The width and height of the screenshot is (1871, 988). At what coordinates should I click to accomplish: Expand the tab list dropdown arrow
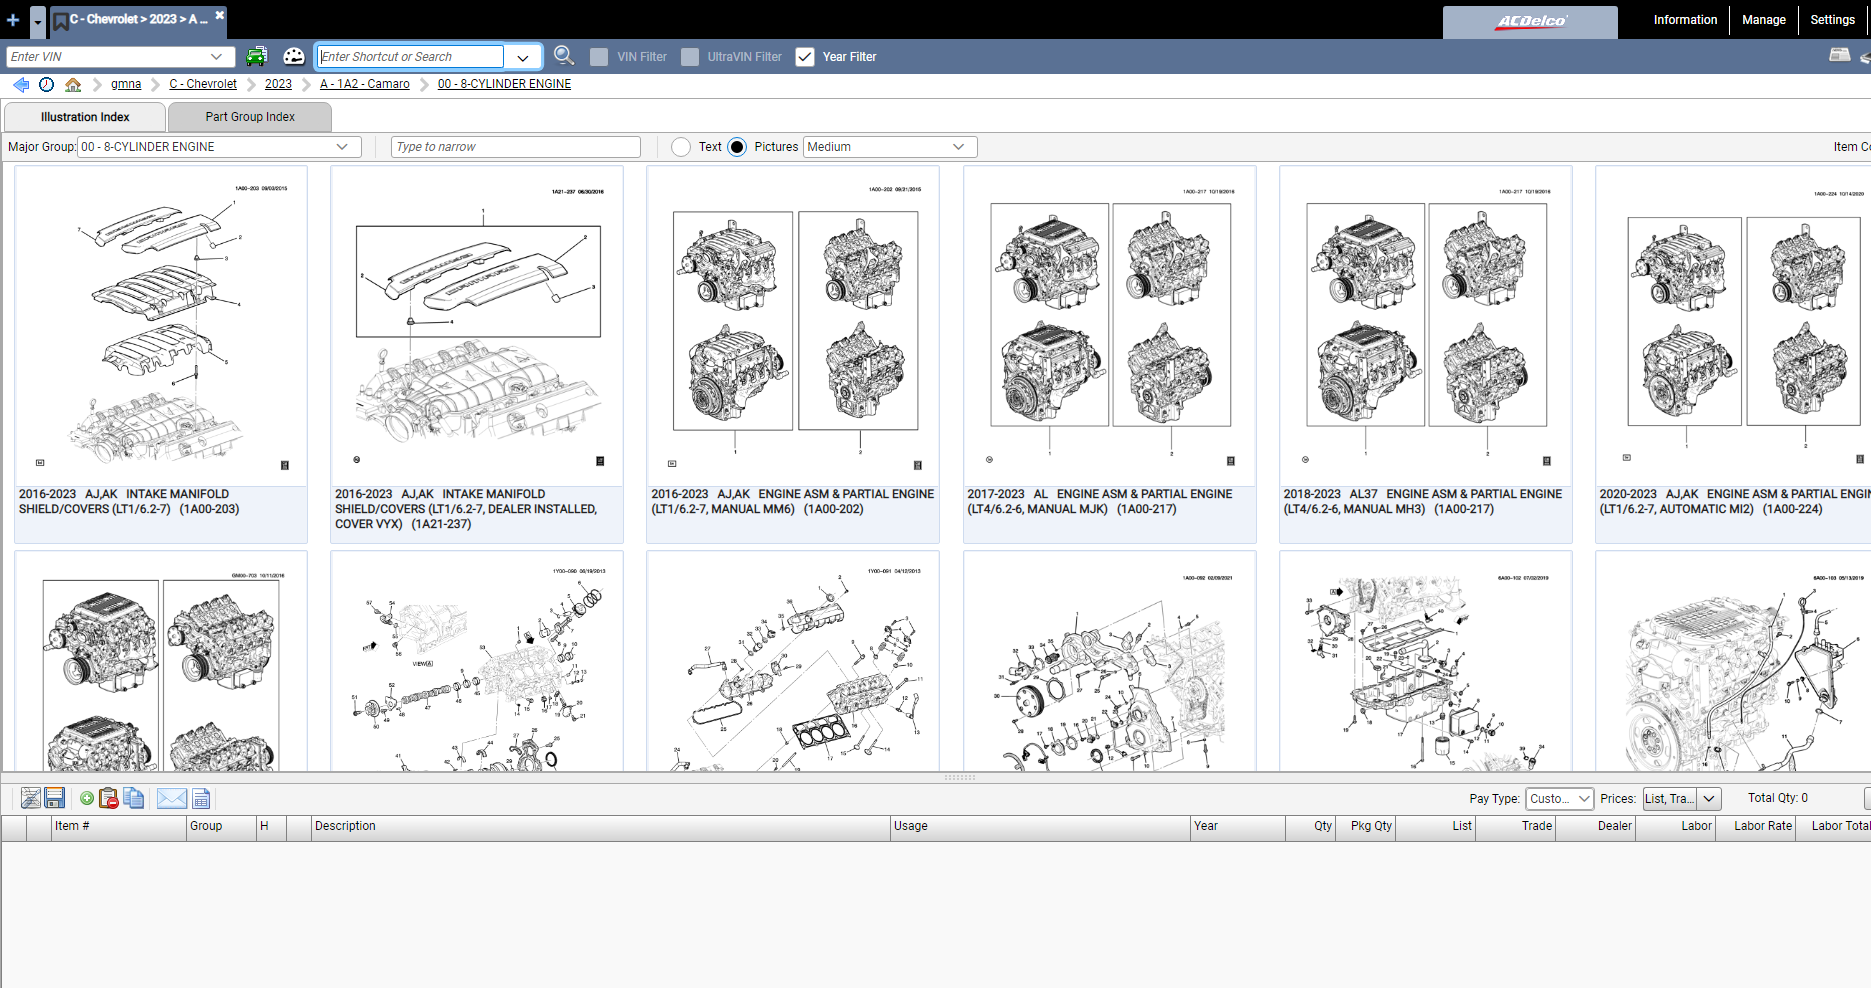[38, 21]
